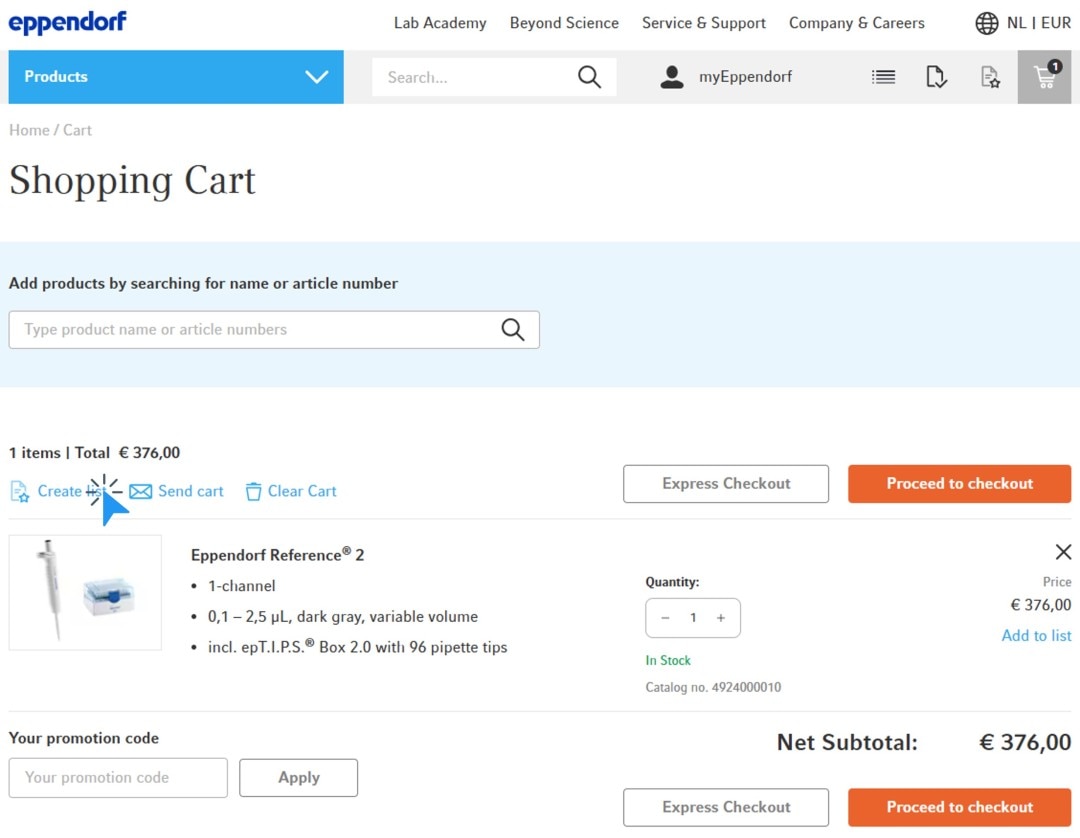Open the list view icon in header
Image resolution: width=1080 pixels, height=838 pixels.
pyautogui.click(x=883, y=77)
